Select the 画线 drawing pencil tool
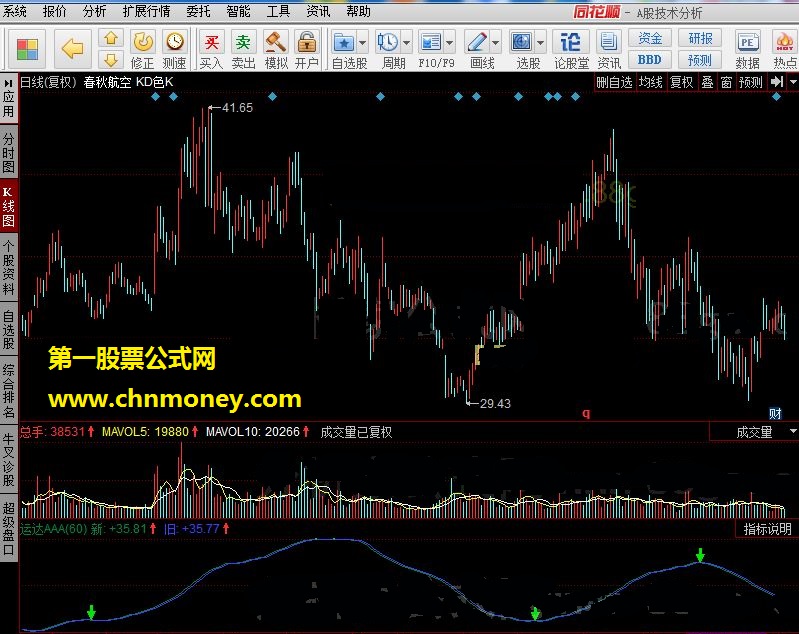Viewport: 799px width, 634px height. pos(477,43)
